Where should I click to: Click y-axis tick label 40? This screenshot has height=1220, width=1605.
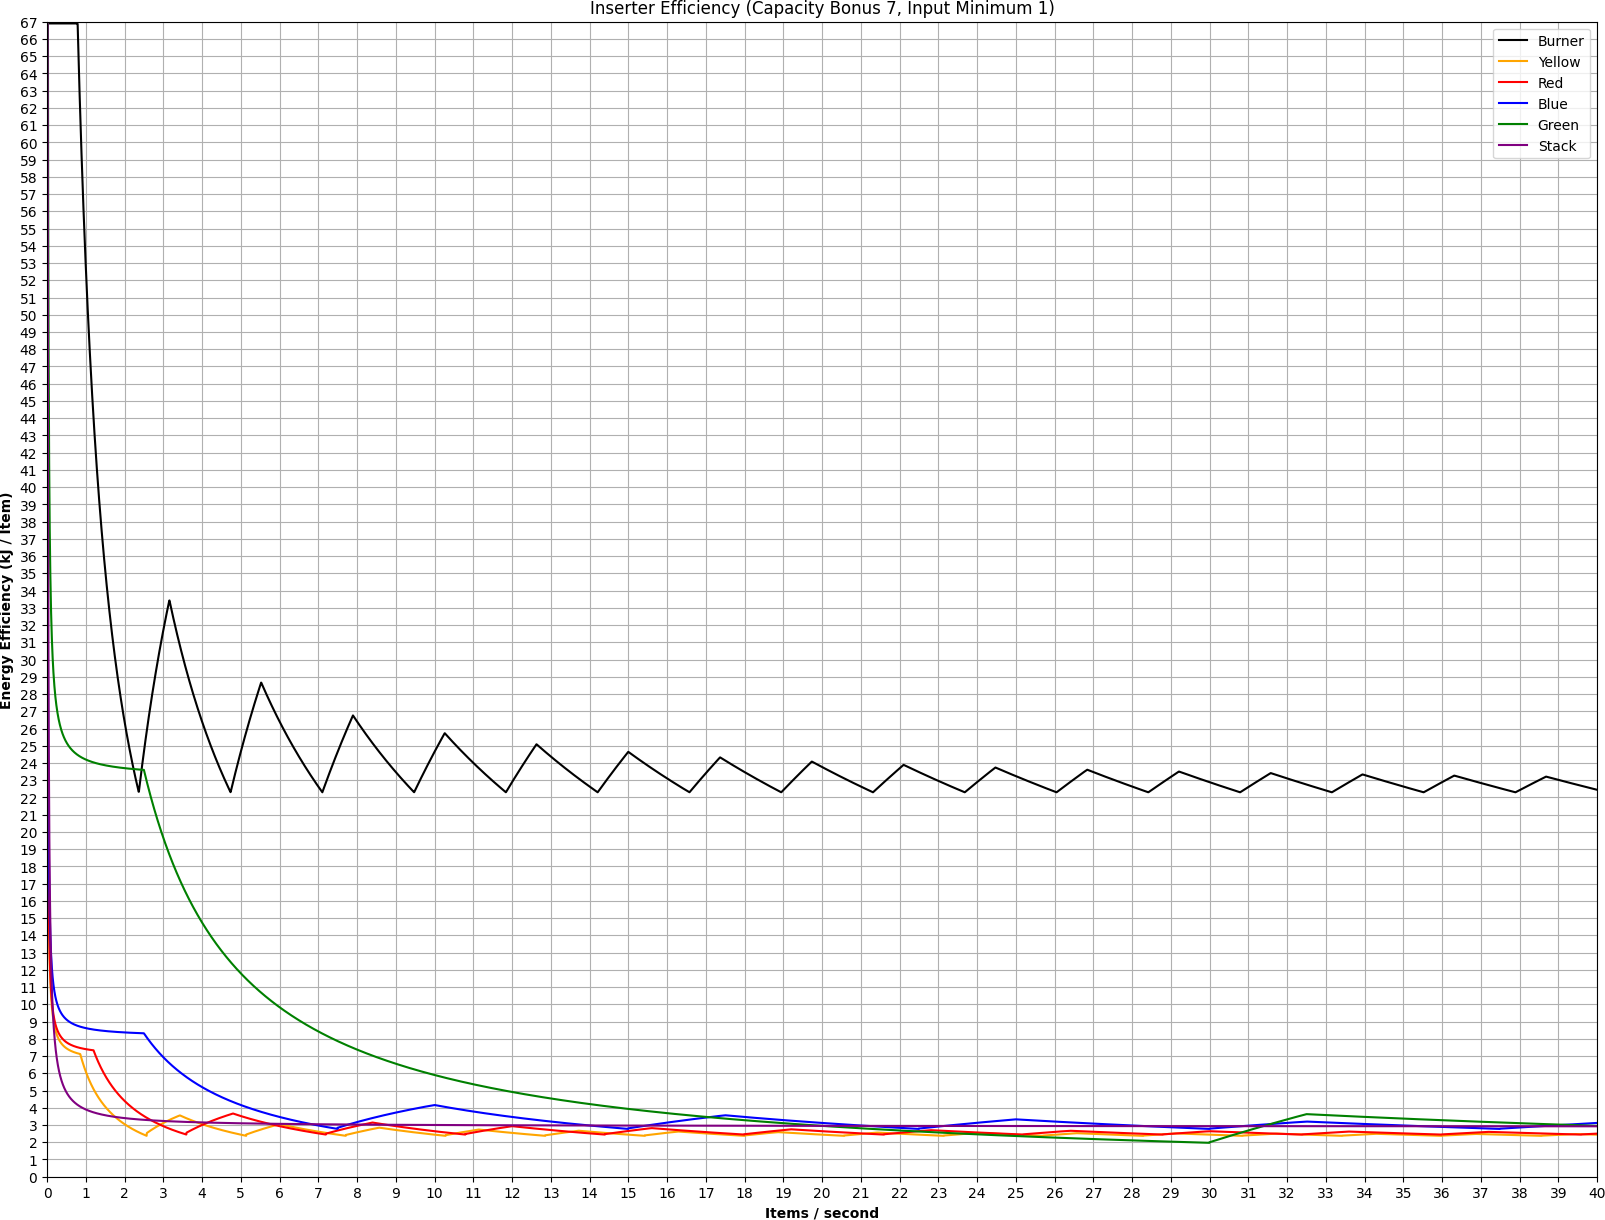coord(29,488)
